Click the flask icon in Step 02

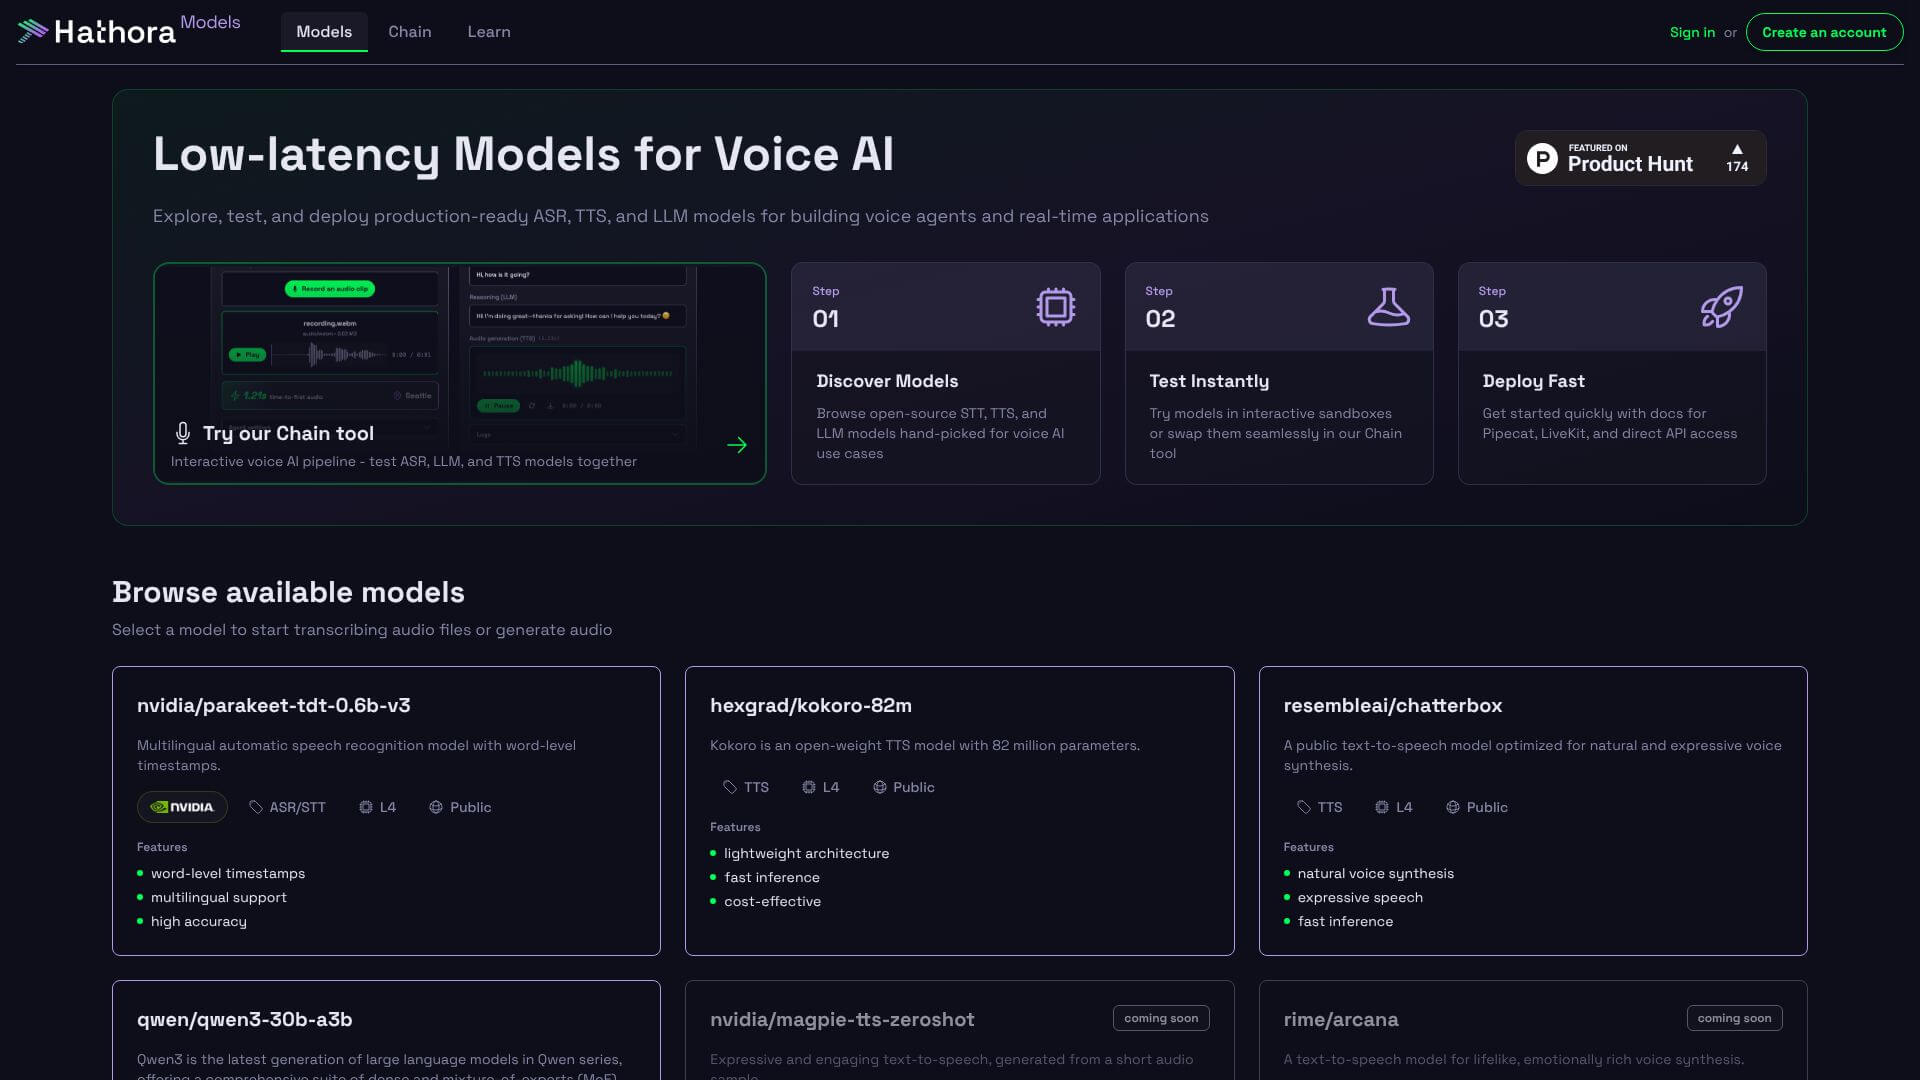coord(1388,307)
